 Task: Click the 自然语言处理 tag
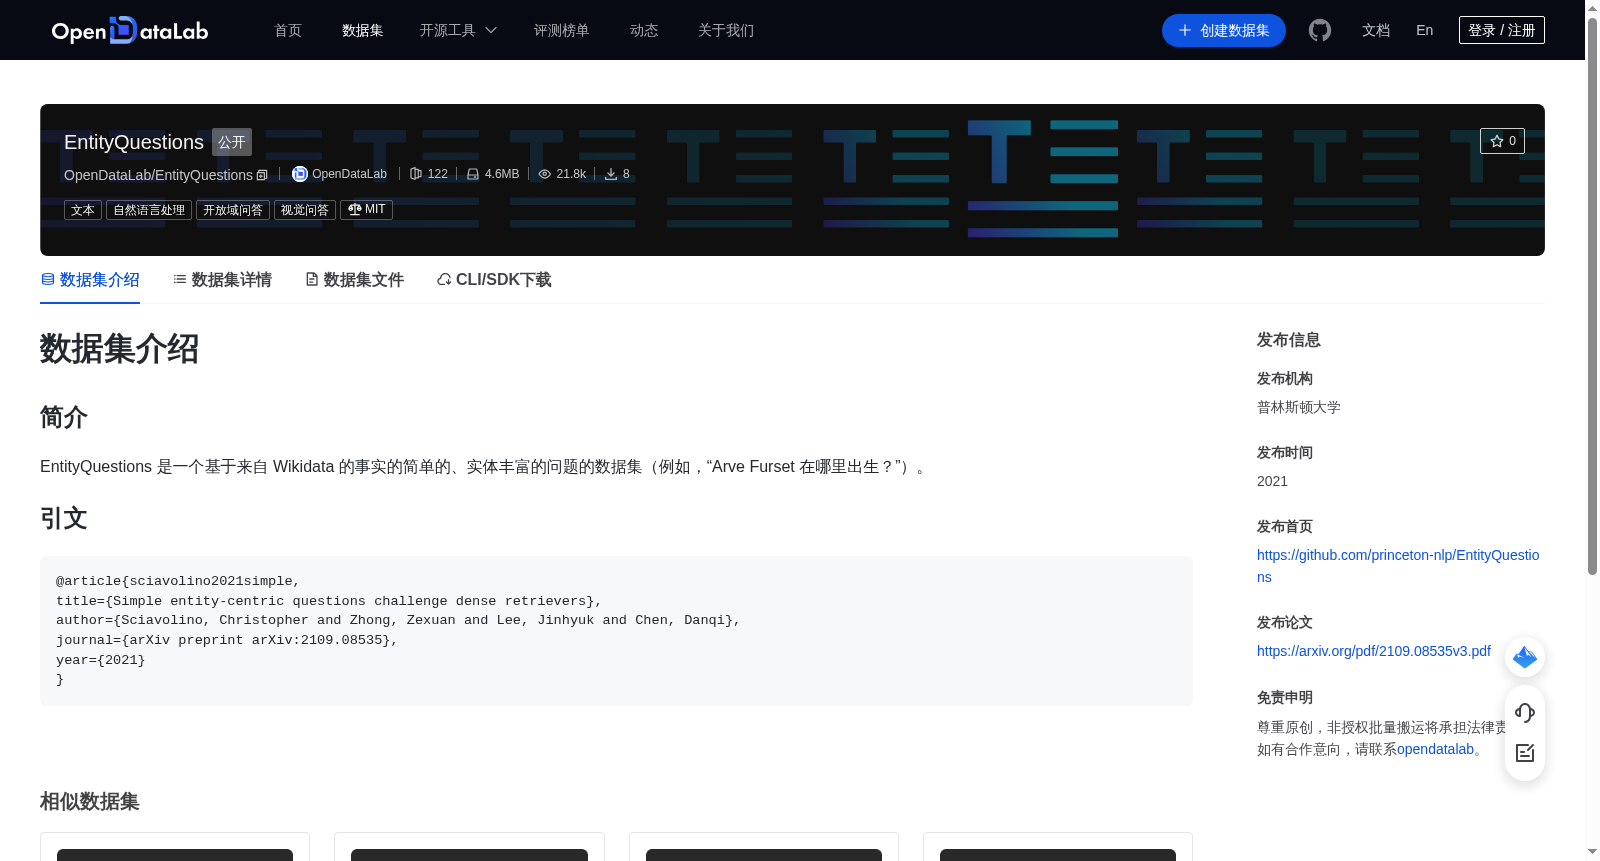149,210
